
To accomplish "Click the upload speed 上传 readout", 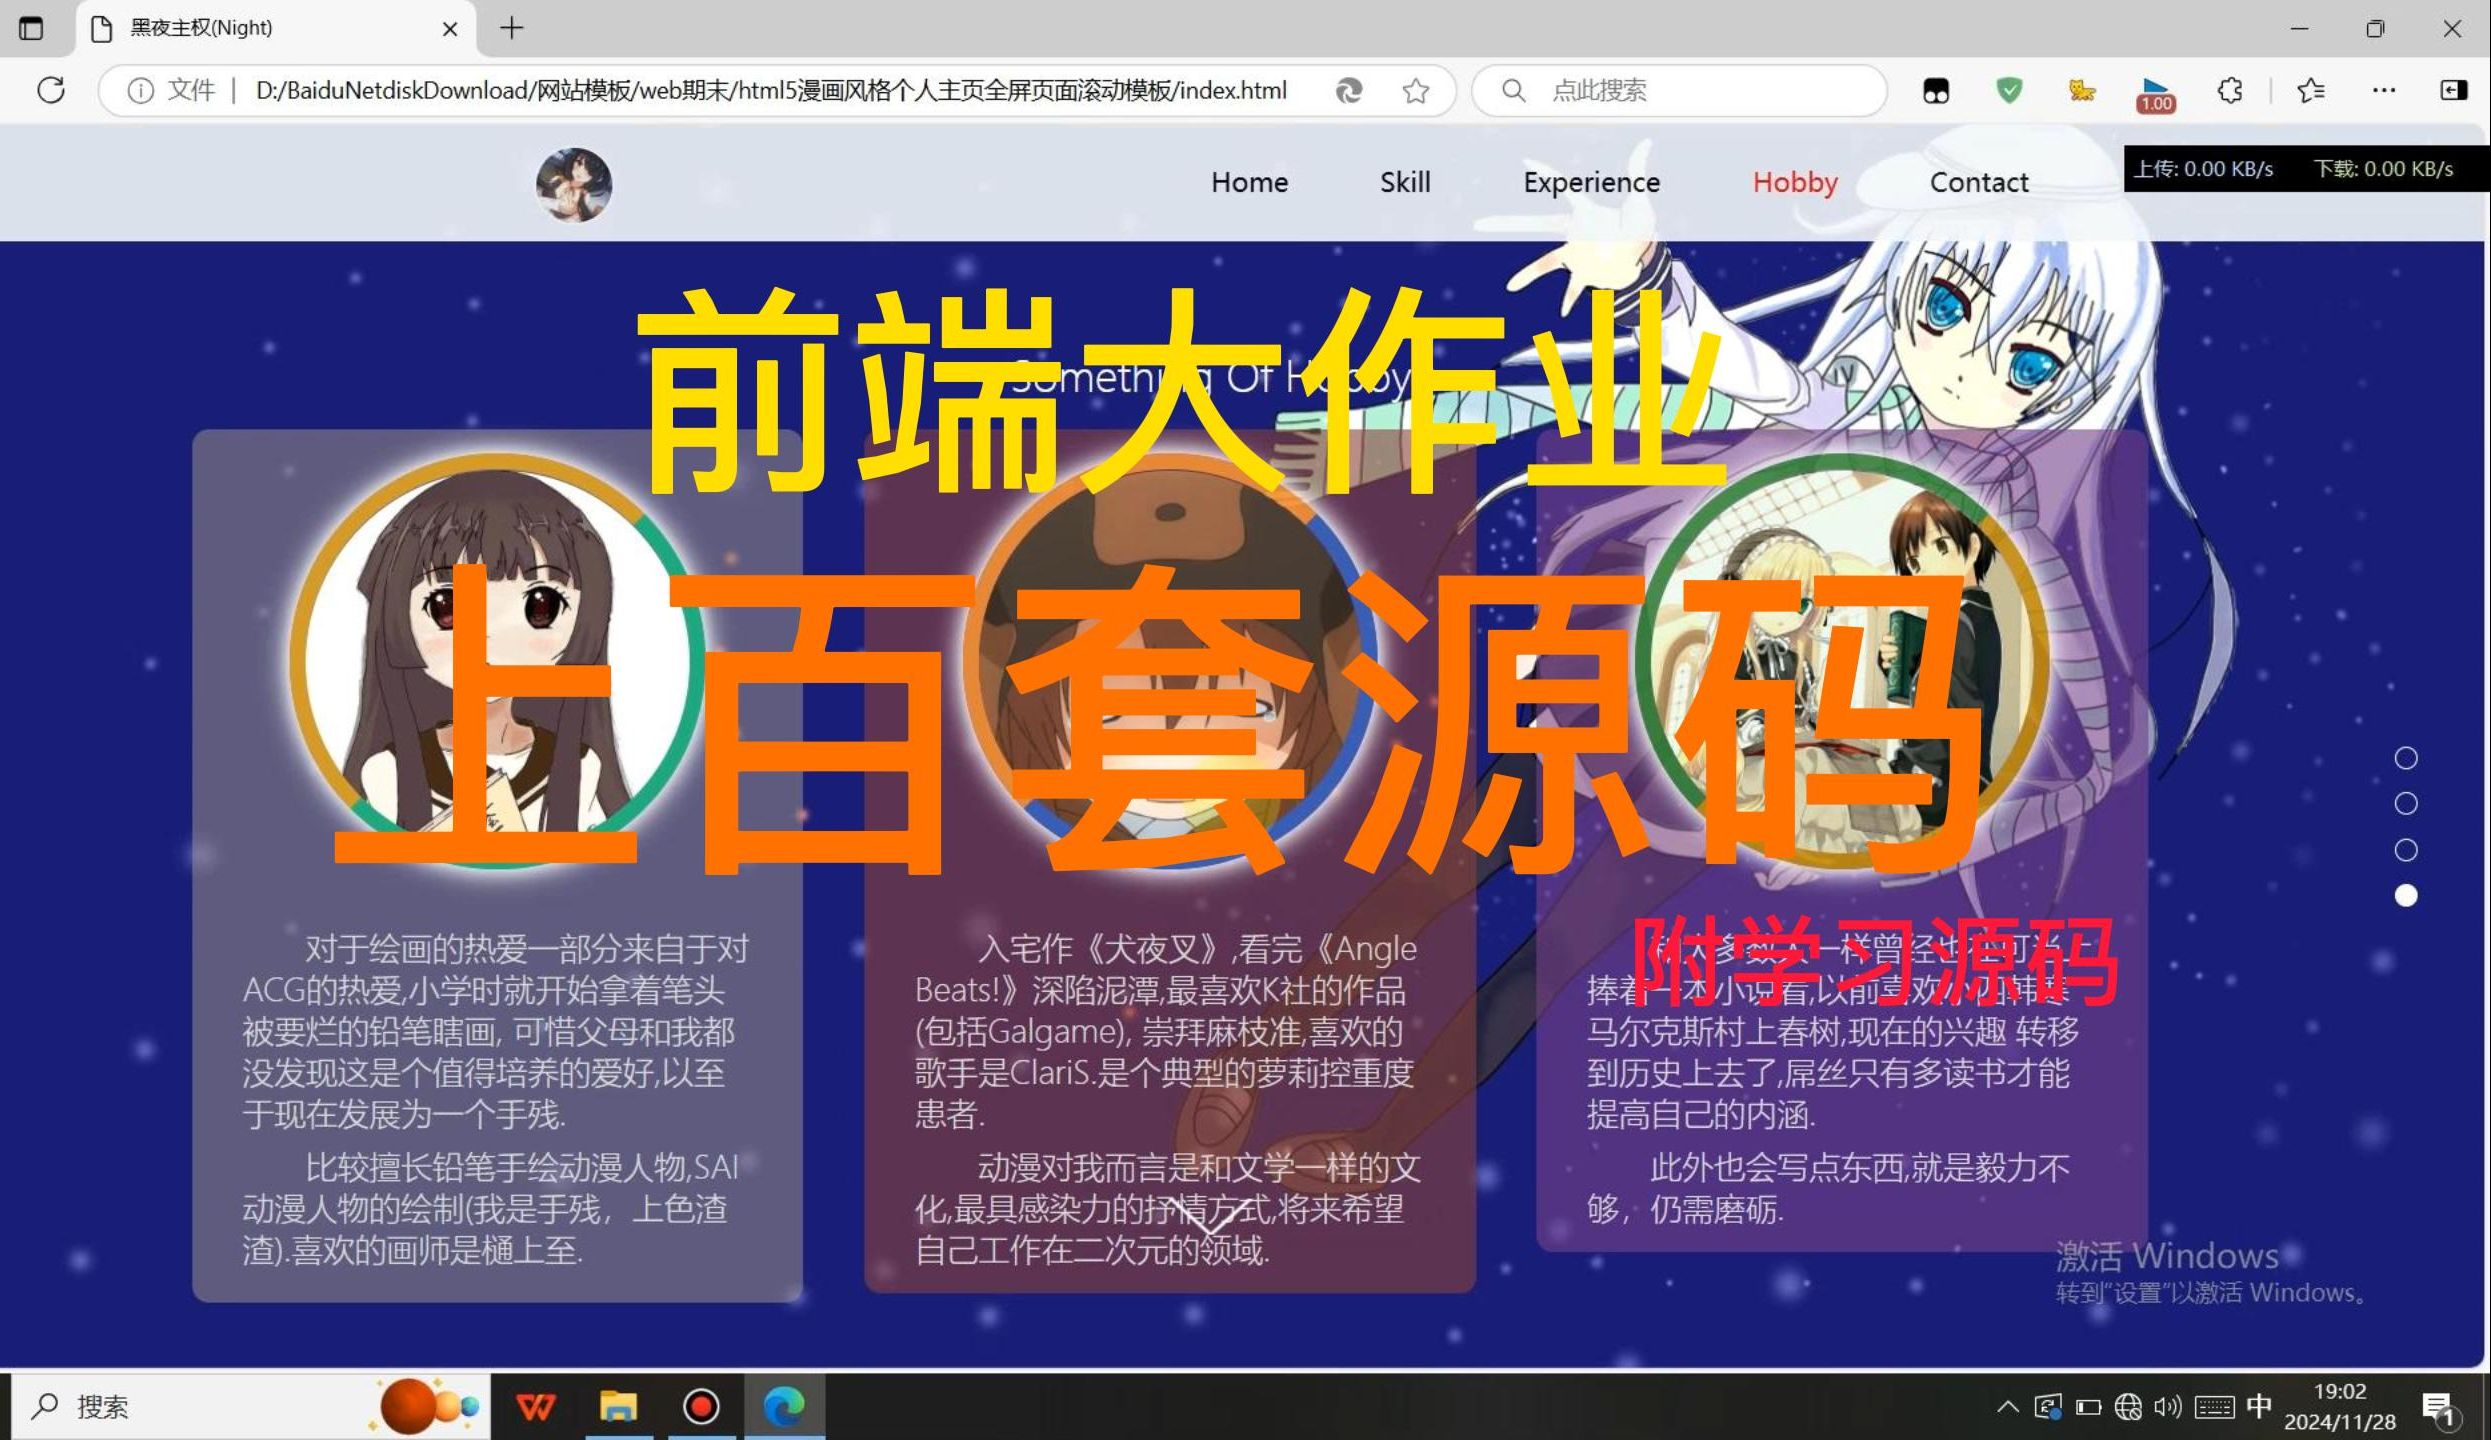I will click(x=2203, y=169).
